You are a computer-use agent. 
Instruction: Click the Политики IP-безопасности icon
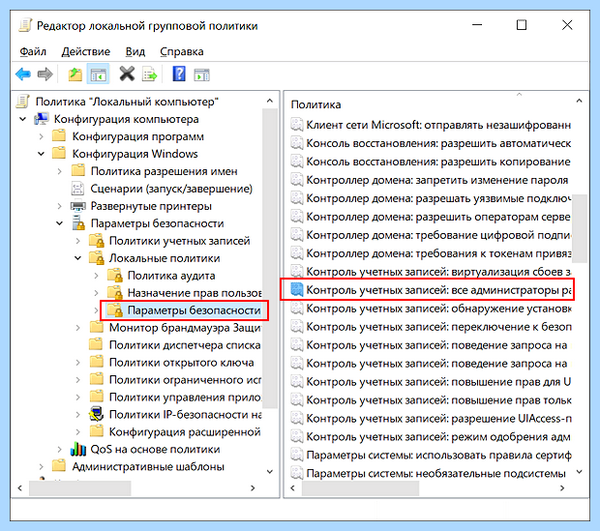pyautogui.click(x=96, y=414)
